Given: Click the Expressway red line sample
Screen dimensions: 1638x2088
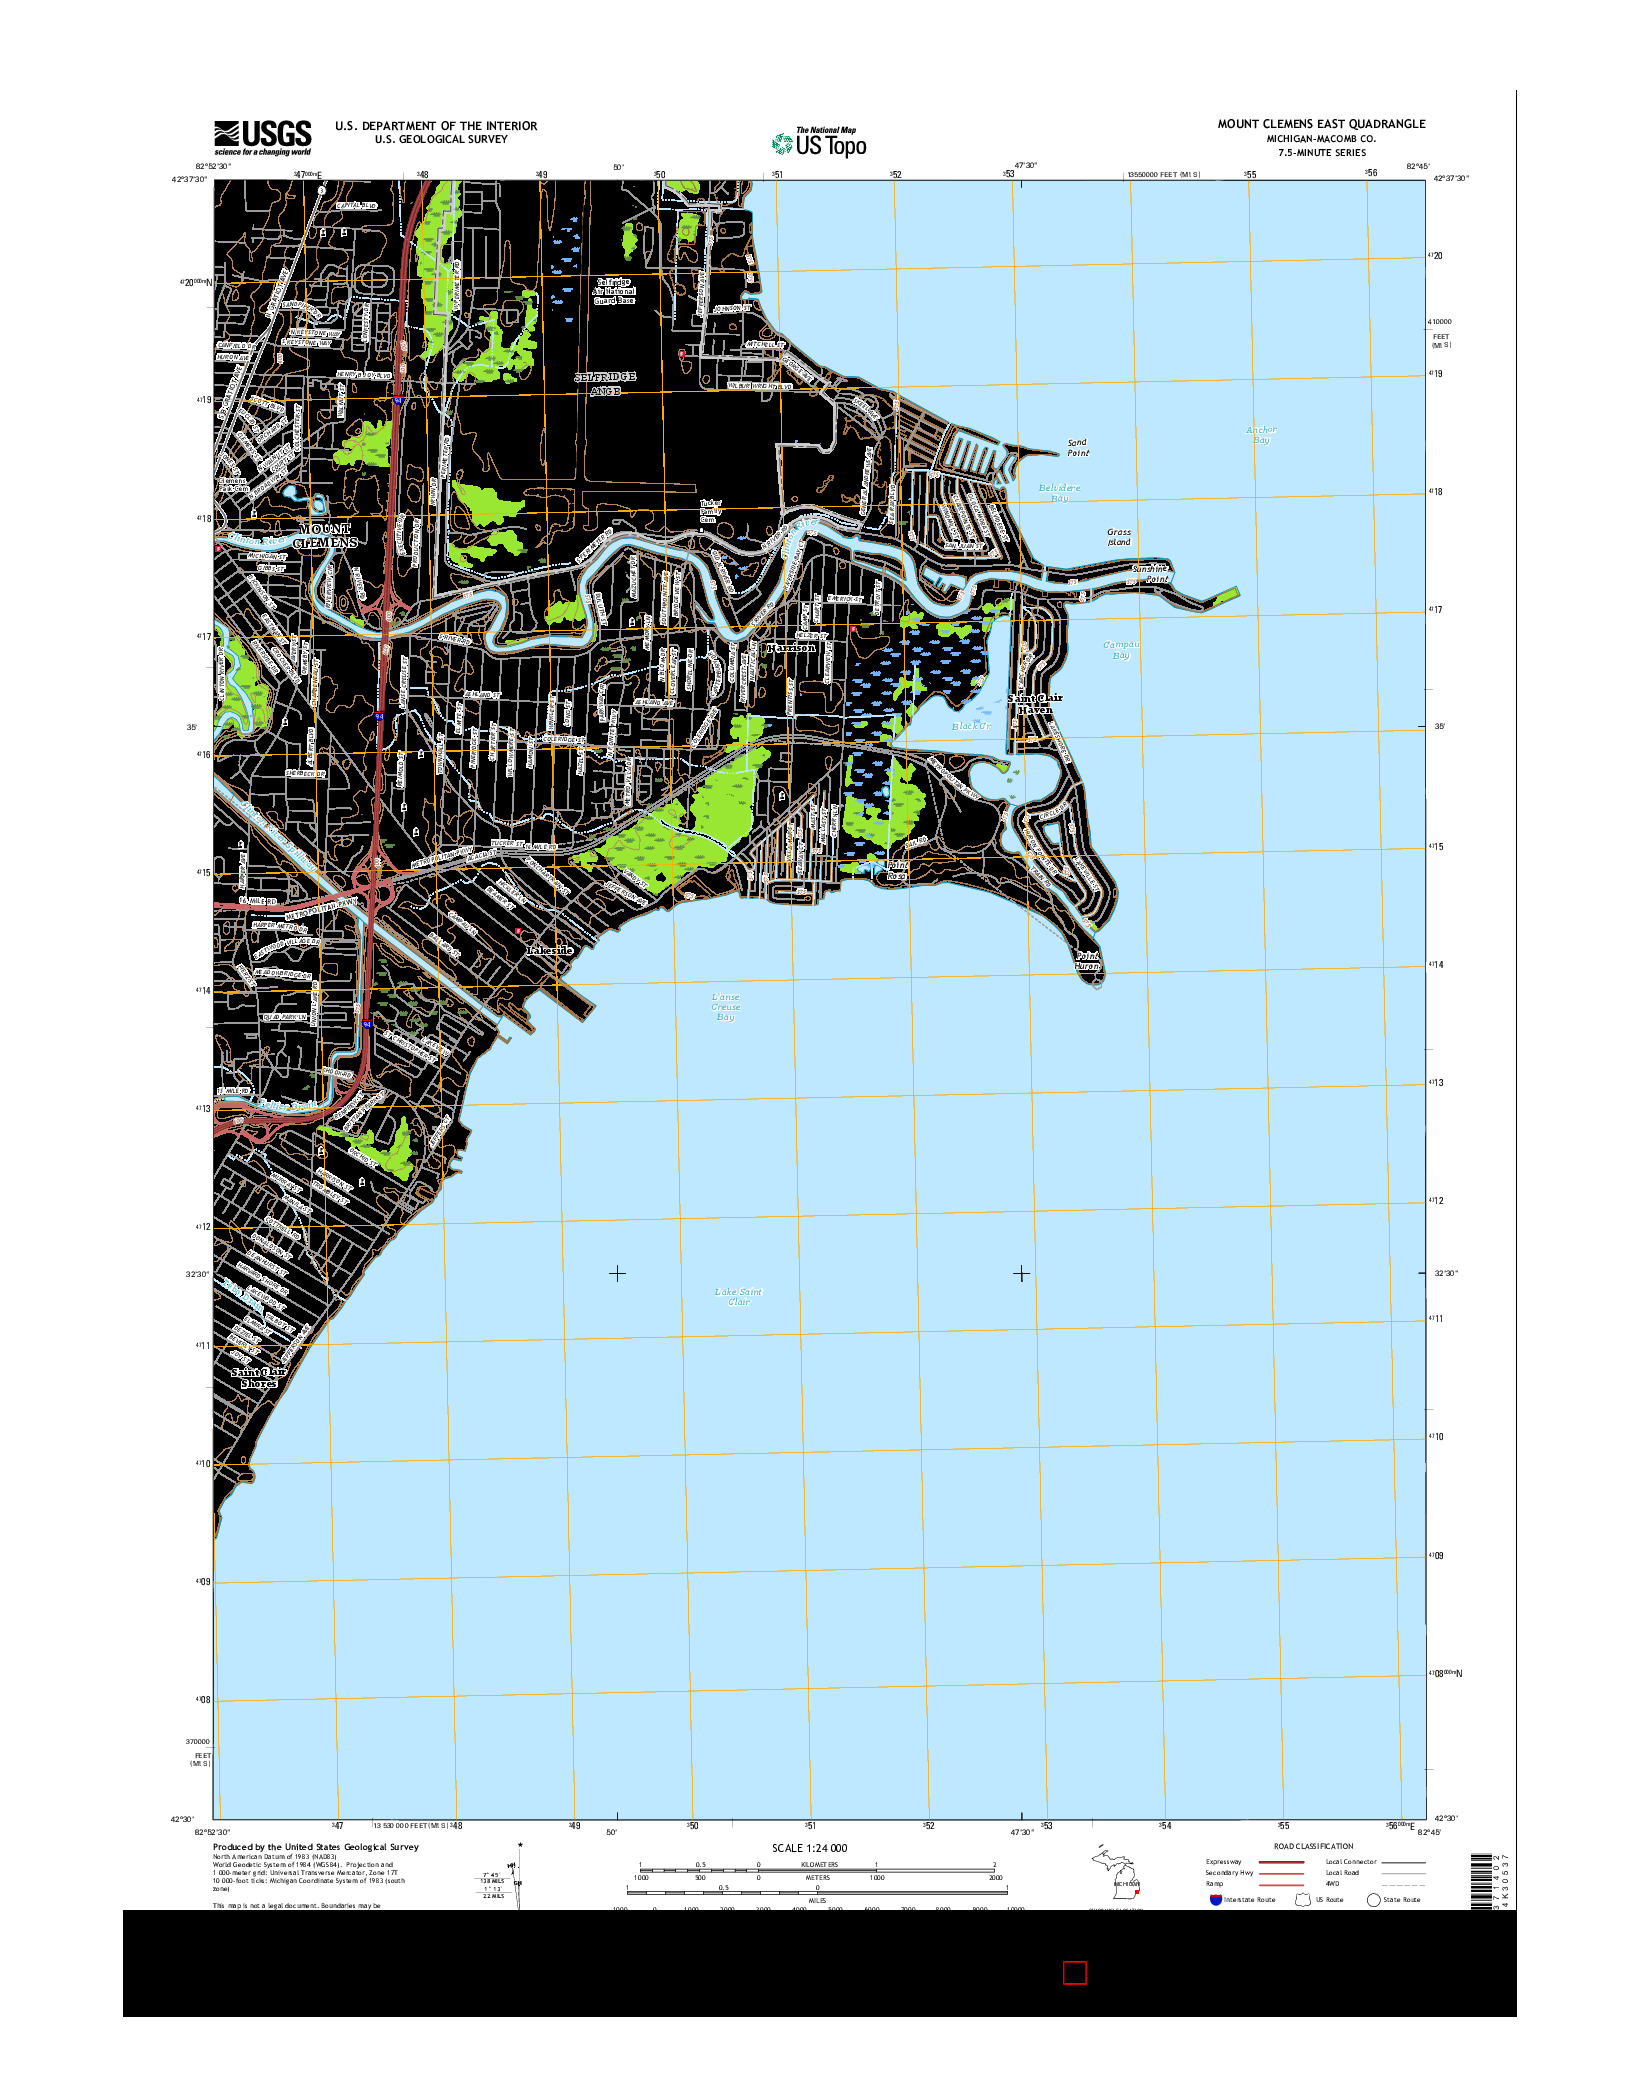Looking at the screenshot, I should (x=1280, y=1861).
